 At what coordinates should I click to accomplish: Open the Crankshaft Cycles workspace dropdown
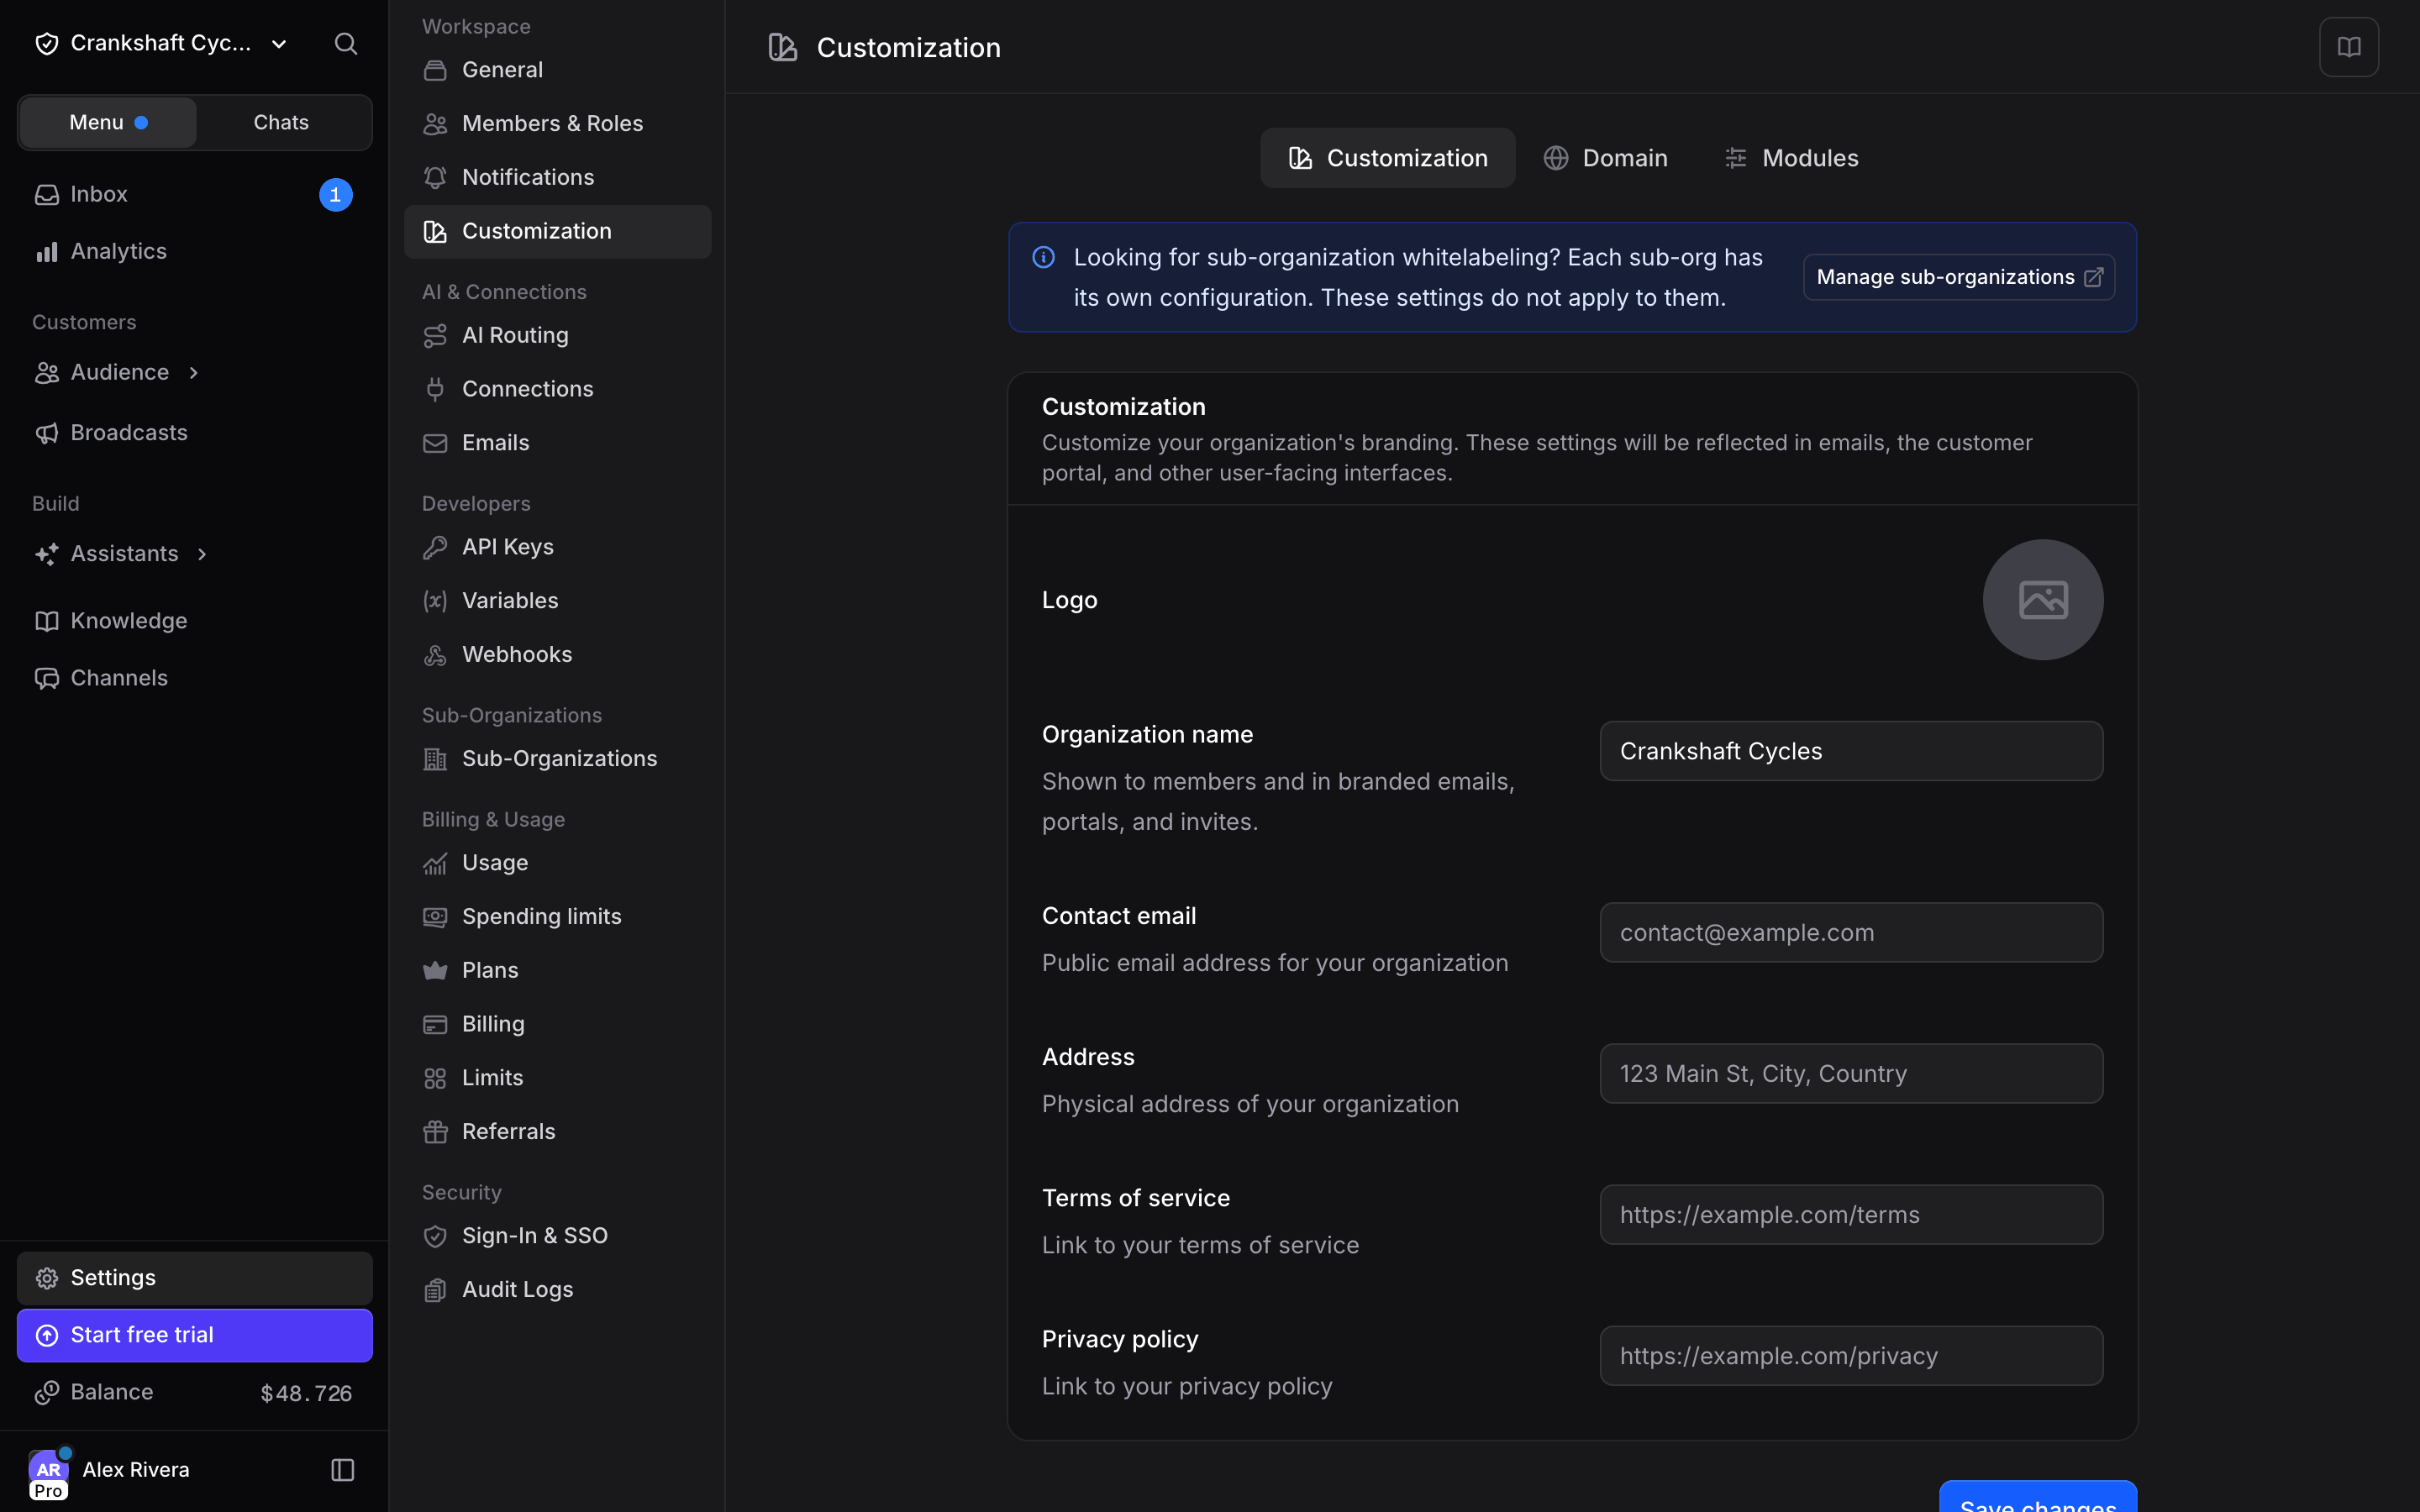[x=162, y=43]
